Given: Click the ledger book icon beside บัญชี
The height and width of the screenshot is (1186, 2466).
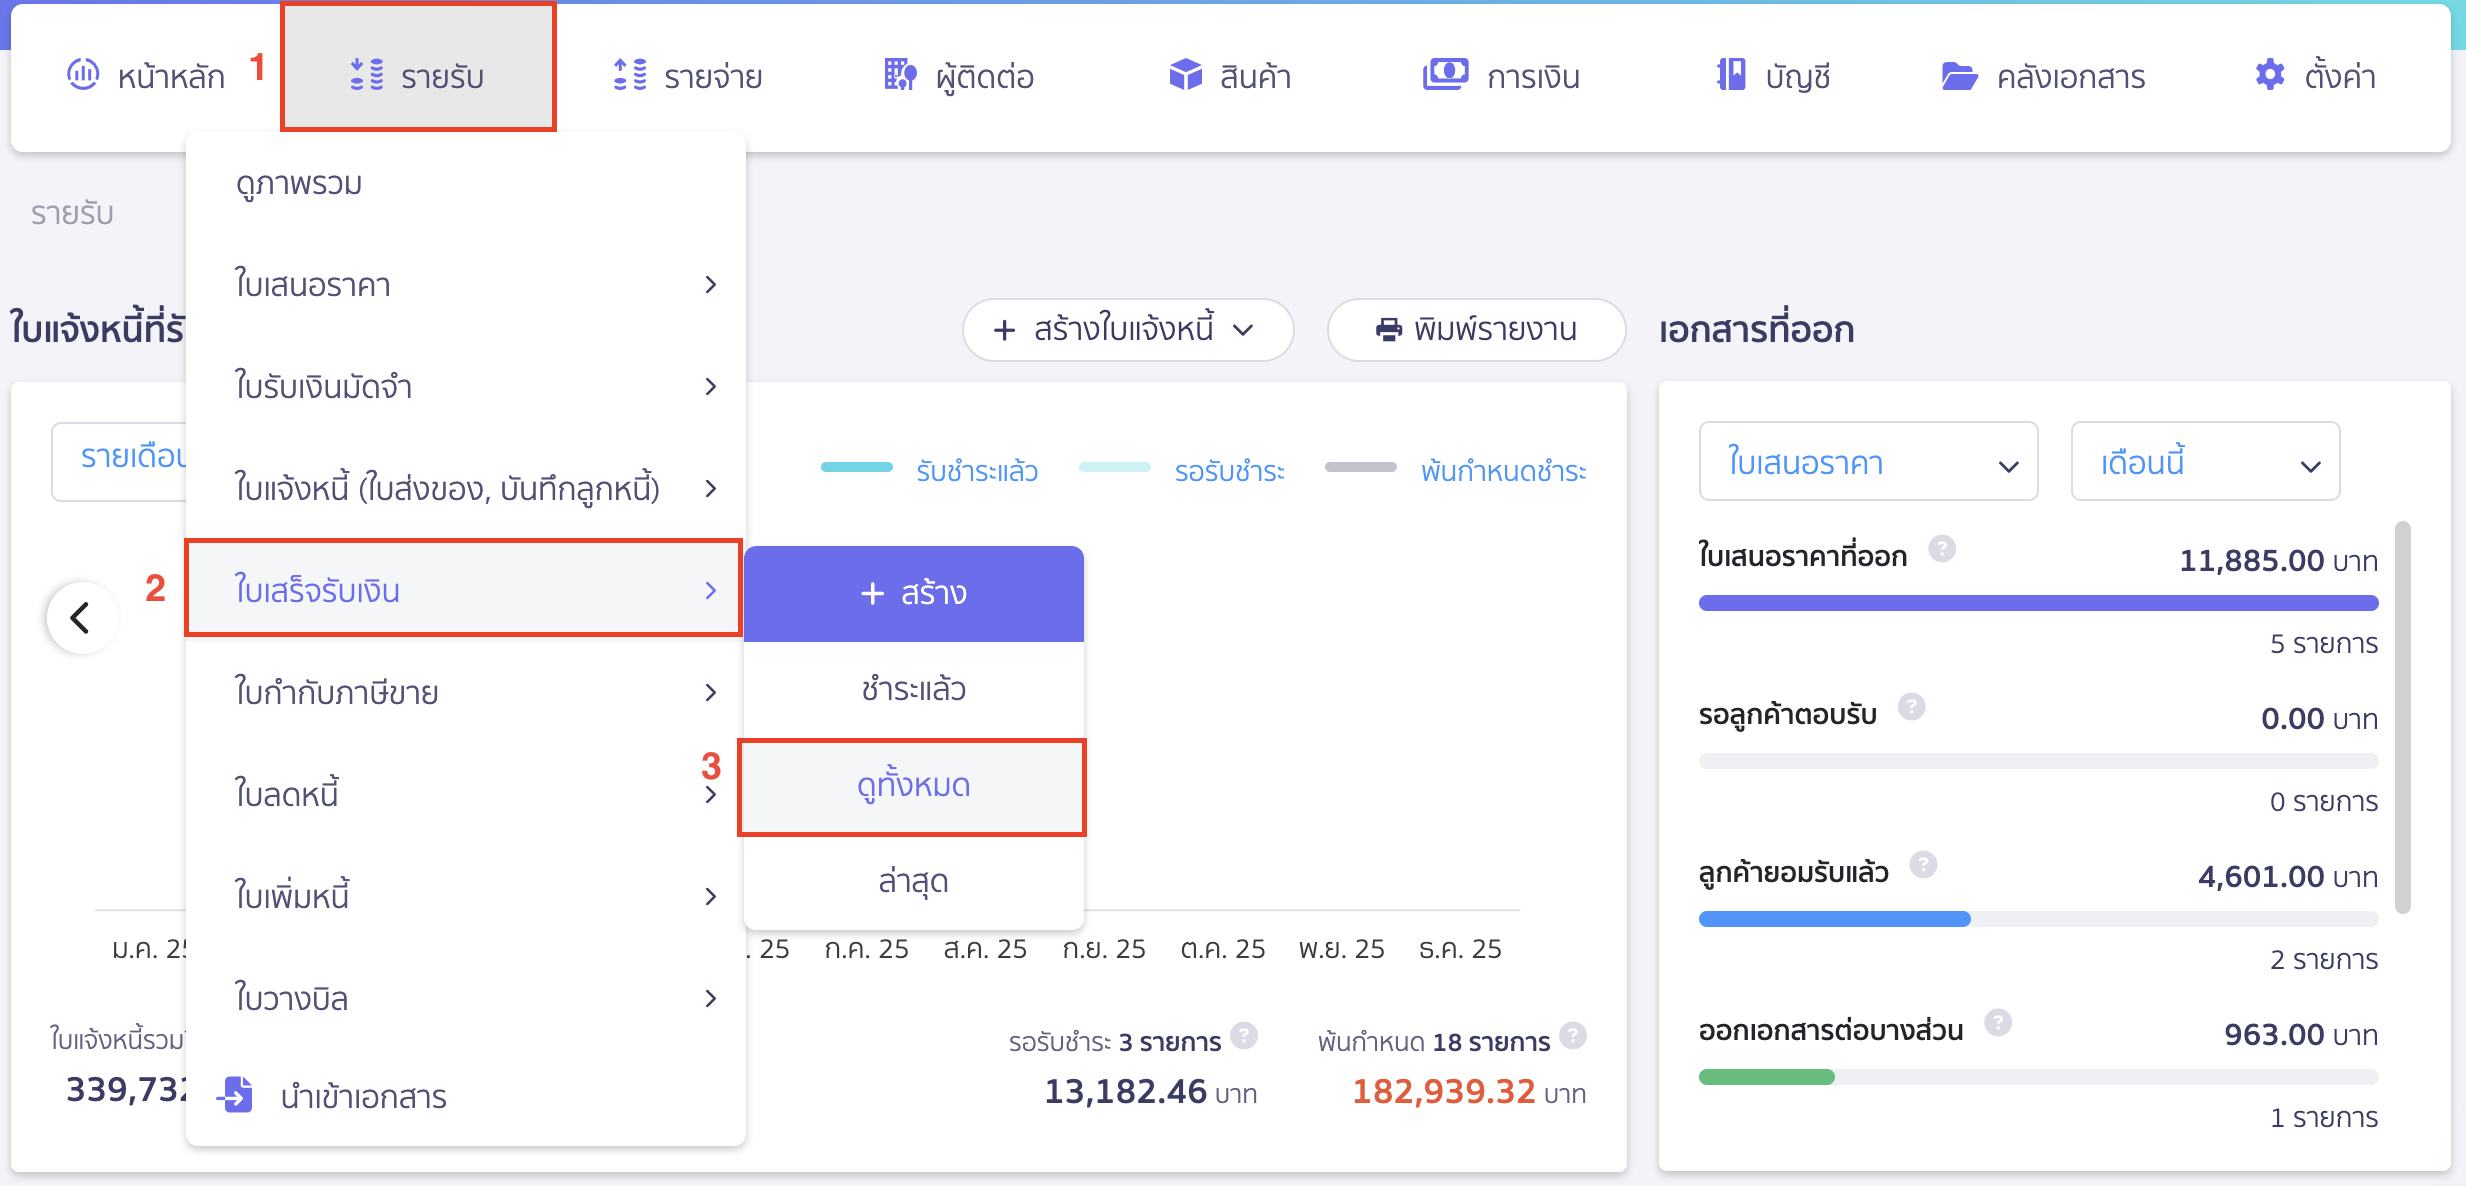Looking at the screenshot, I should 1731,74.
